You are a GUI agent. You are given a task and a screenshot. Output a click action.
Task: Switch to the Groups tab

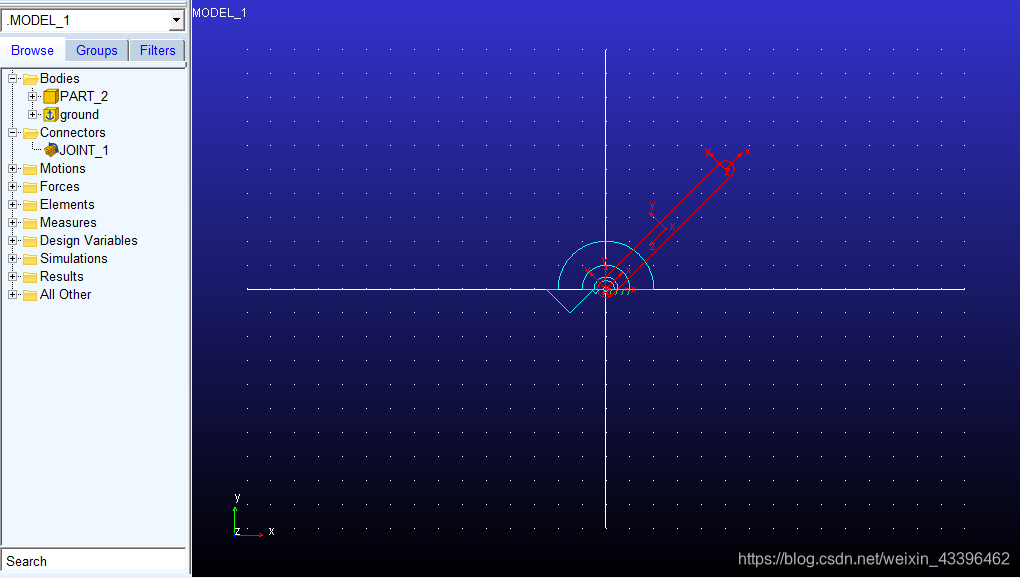pos(97,50)
